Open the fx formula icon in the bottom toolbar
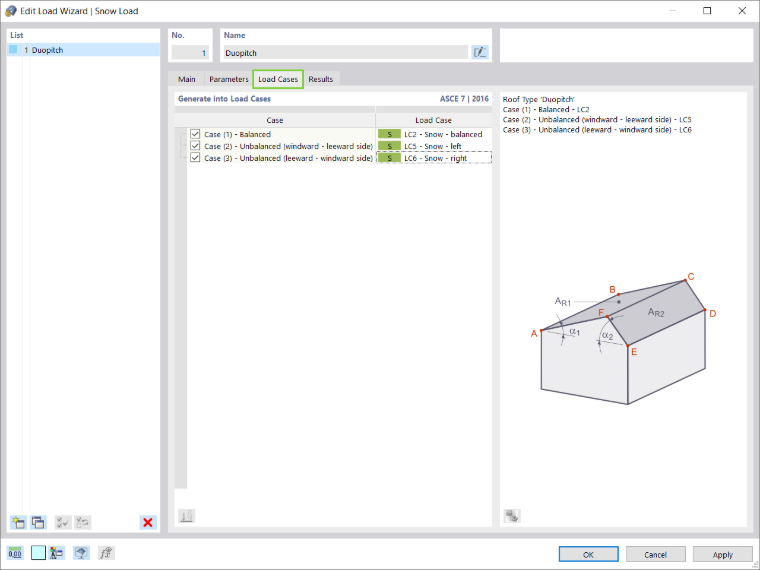 coord(106,553)
